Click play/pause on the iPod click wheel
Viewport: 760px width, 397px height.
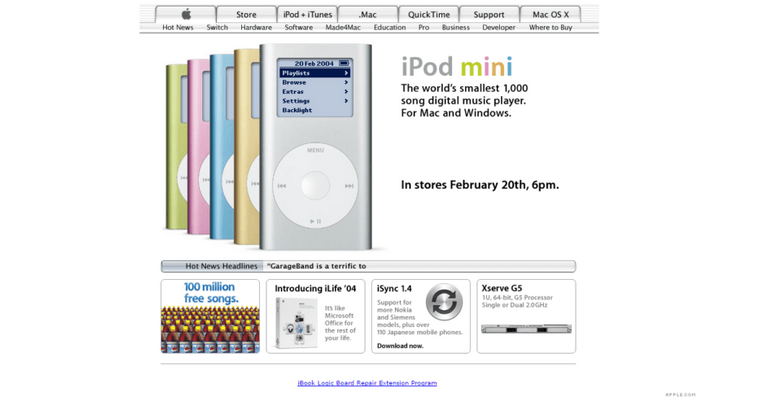[316, 222]
